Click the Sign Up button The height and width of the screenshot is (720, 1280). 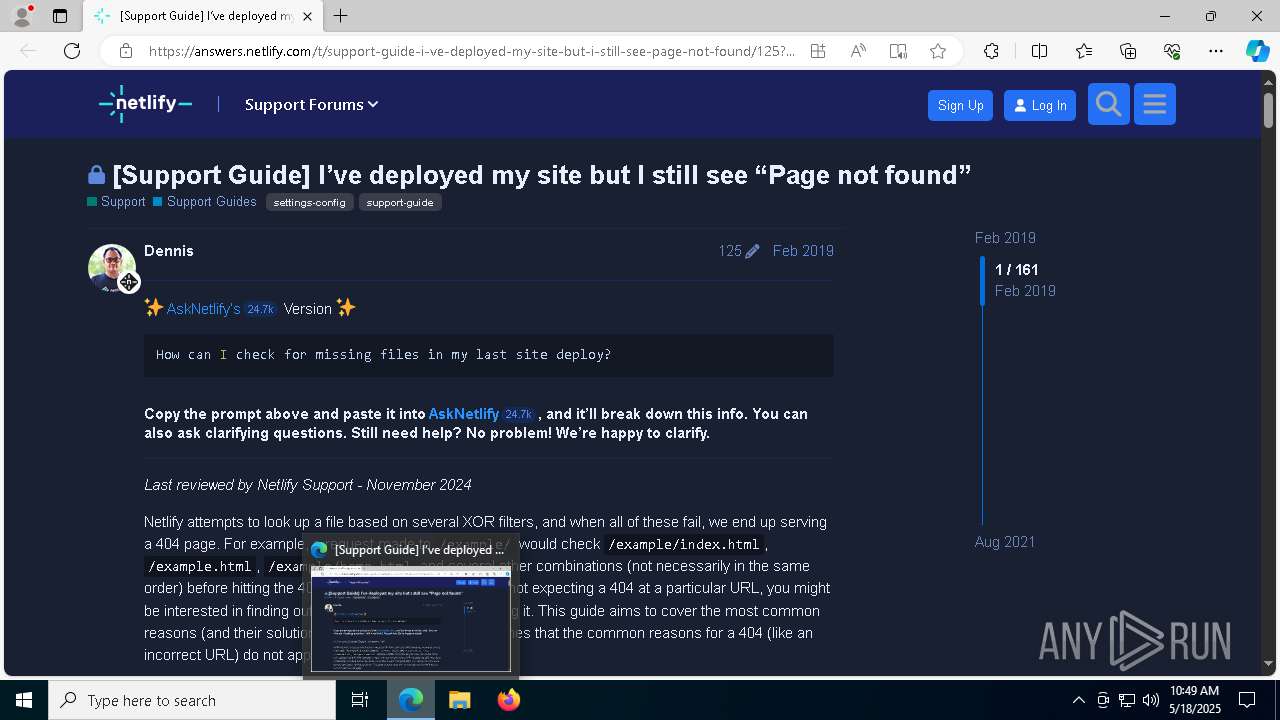[x=960, y=105]
